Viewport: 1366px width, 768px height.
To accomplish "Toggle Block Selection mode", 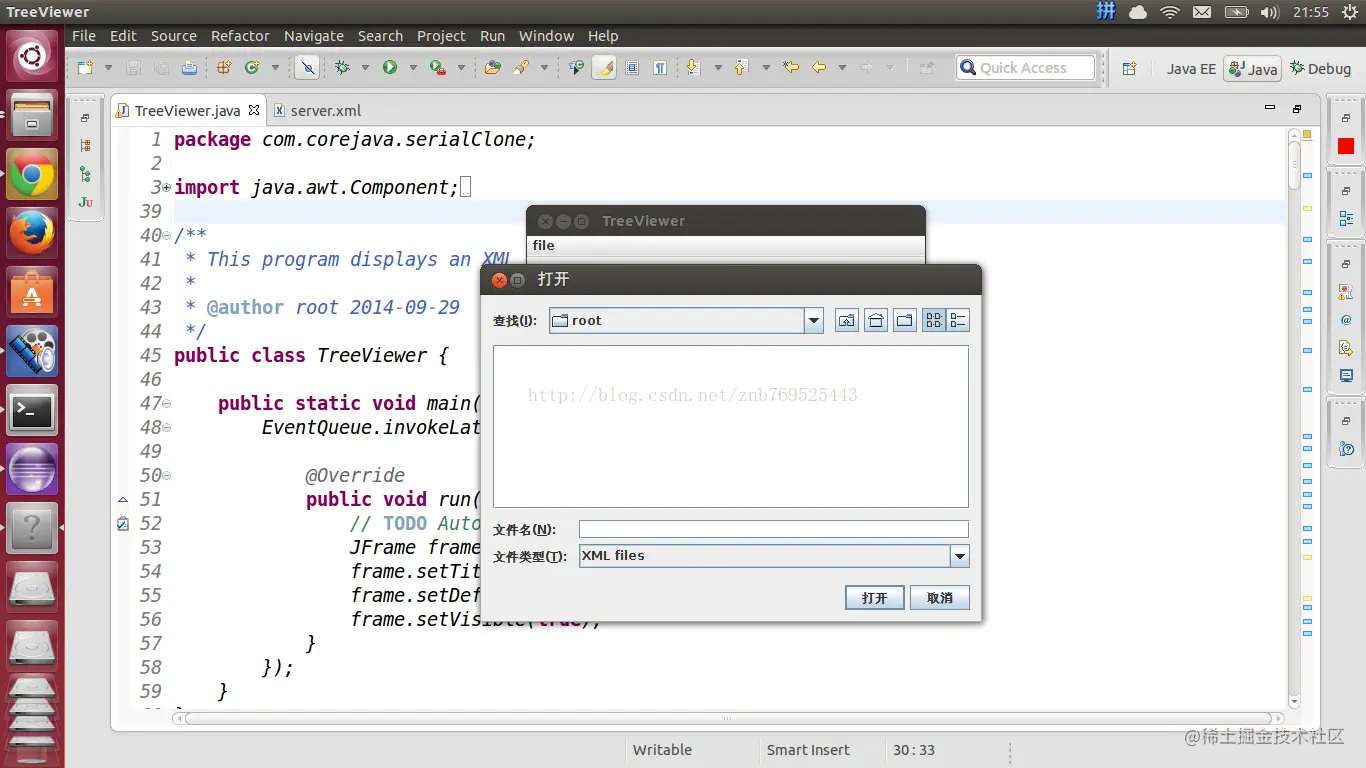I will tap(632, 68).
